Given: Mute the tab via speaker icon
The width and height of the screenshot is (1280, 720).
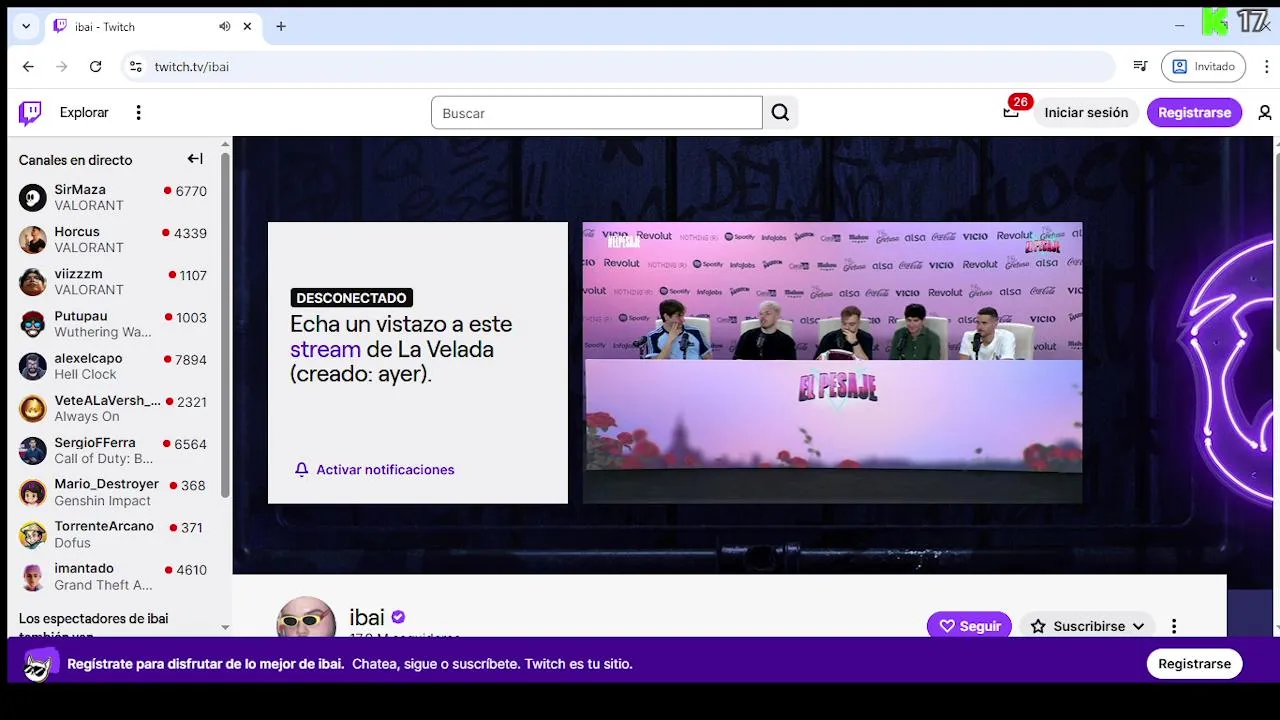Looking at the screenshot, I should click(x=225, y=26).
